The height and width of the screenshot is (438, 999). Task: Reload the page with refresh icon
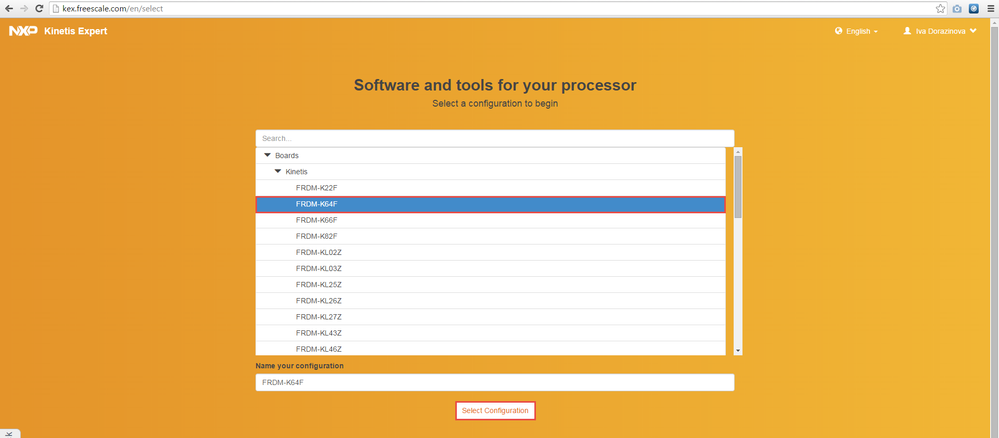(x=40, y=8)
